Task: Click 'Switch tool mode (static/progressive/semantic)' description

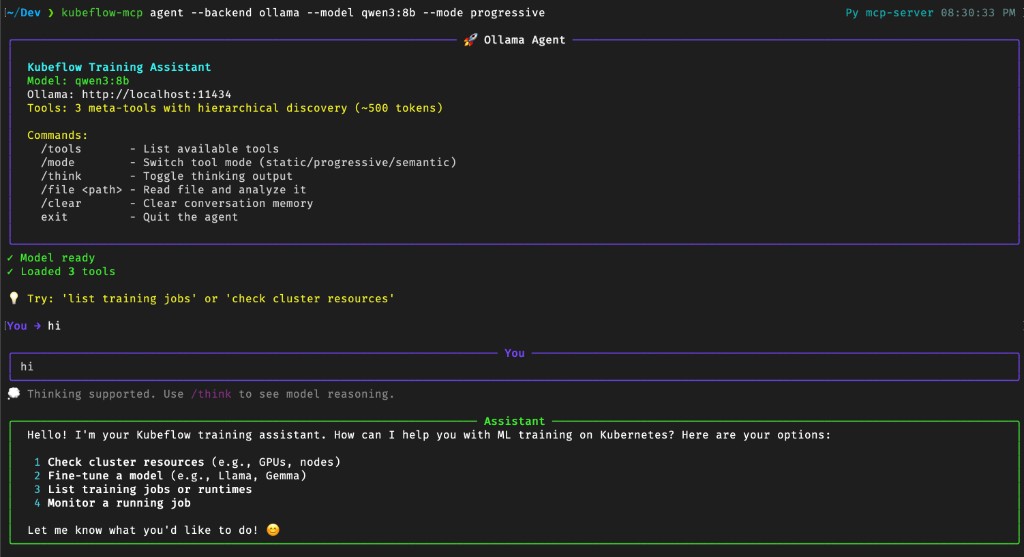Action: [300, 163]
